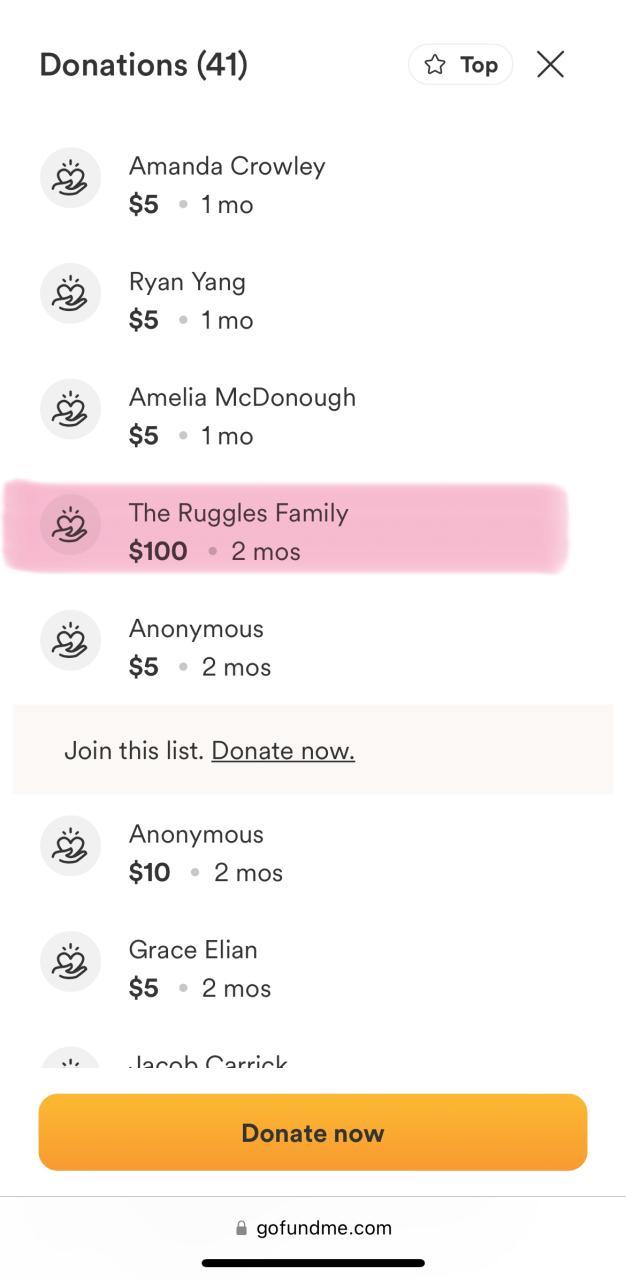Close the Donations list
This screenshot has width=626, height=1280.
[550, 65]
